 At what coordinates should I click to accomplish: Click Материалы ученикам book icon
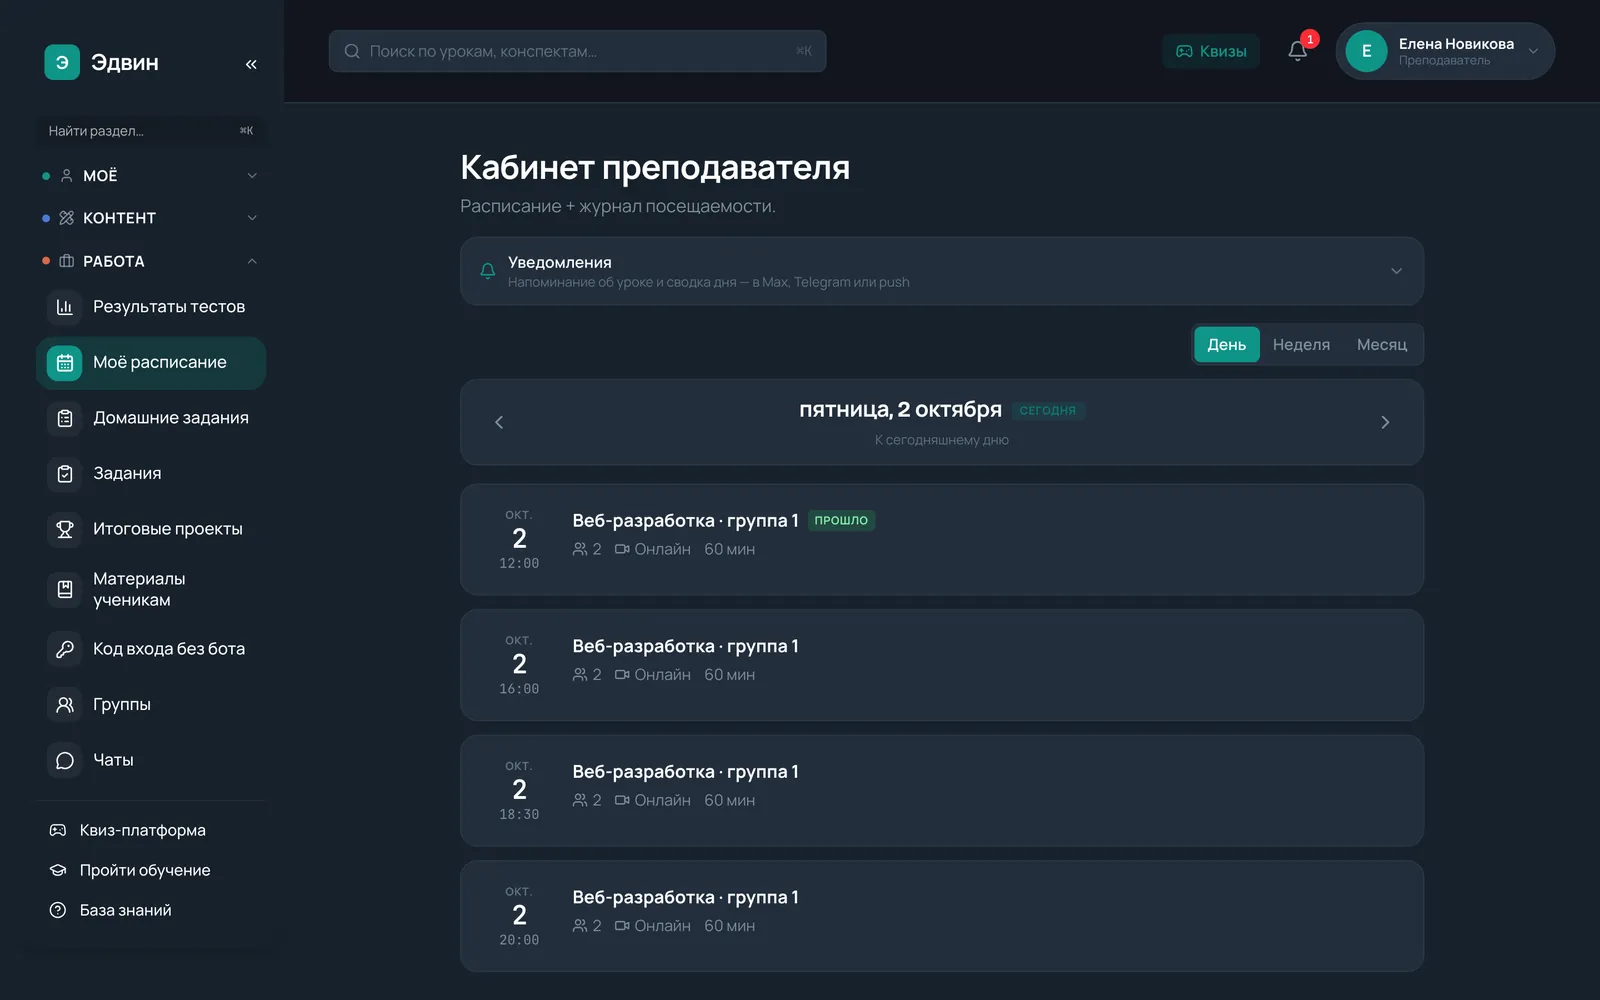point(65,589)
